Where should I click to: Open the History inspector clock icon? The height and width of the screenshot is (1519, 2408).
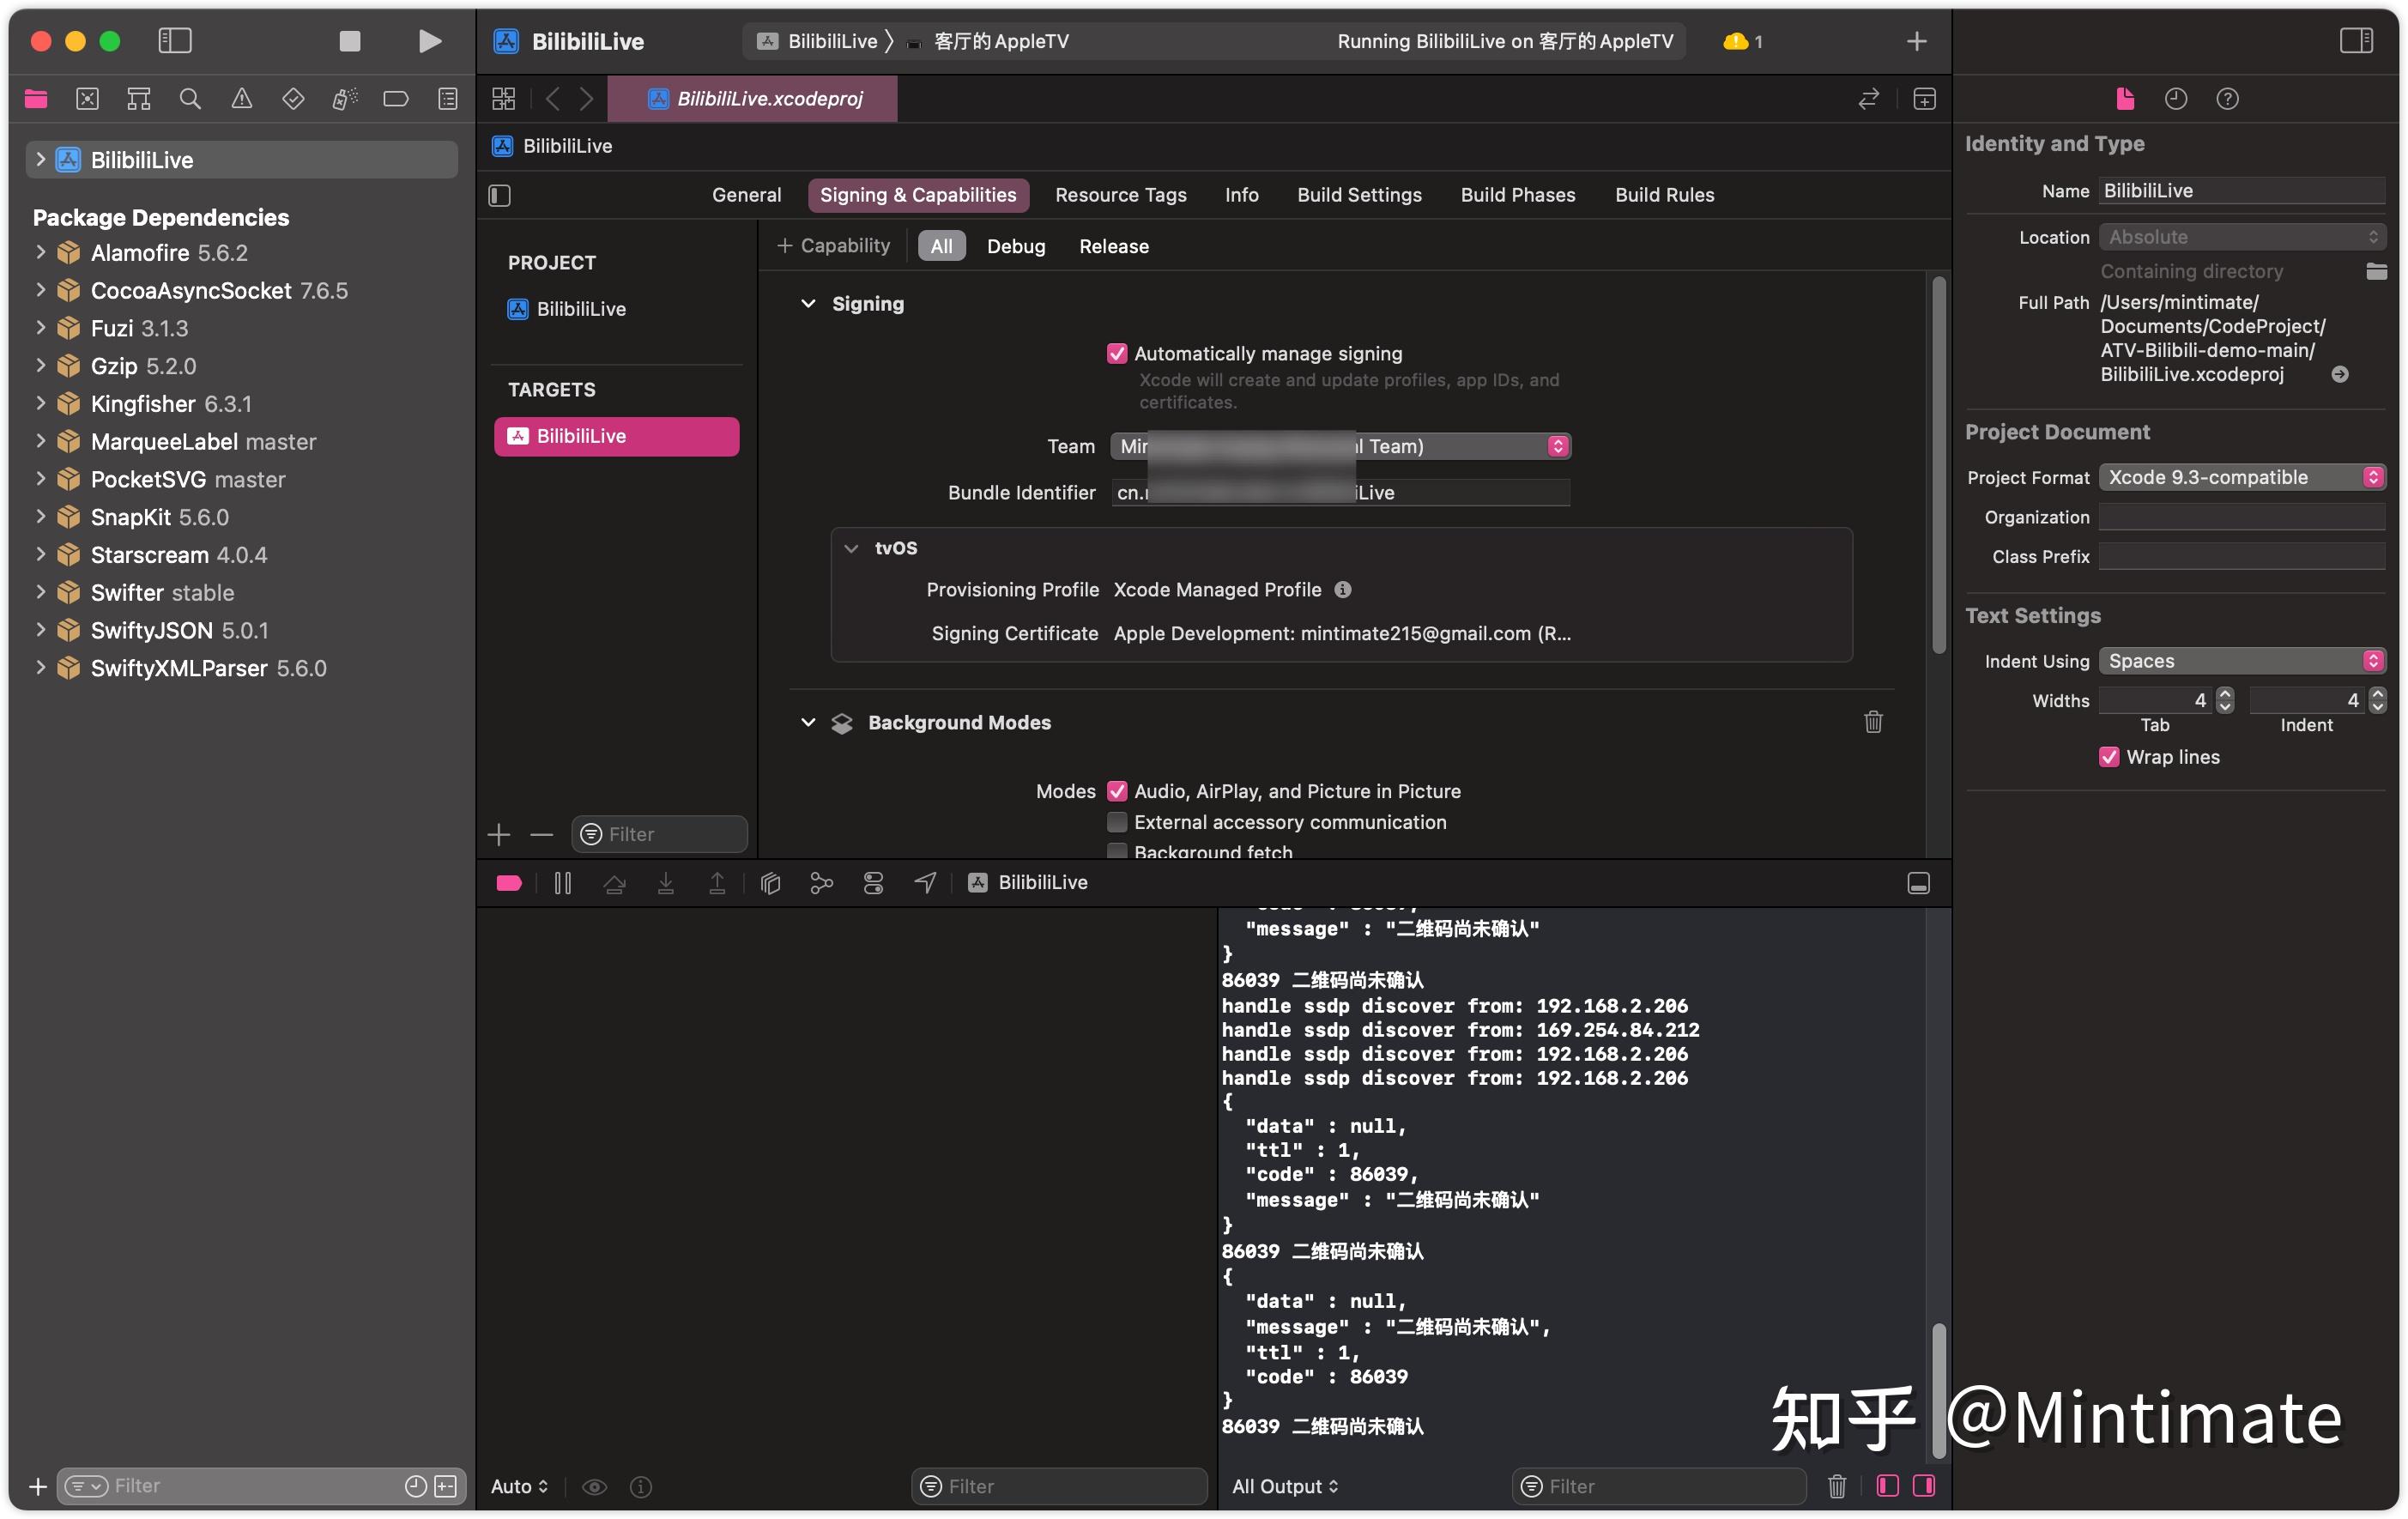coord(2177,98)
